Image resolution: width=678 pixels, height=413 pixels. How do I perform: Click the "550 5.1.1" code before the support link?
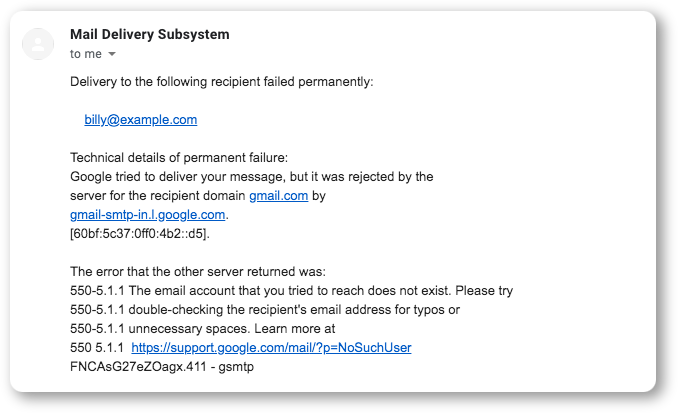(x=97, y=348)
